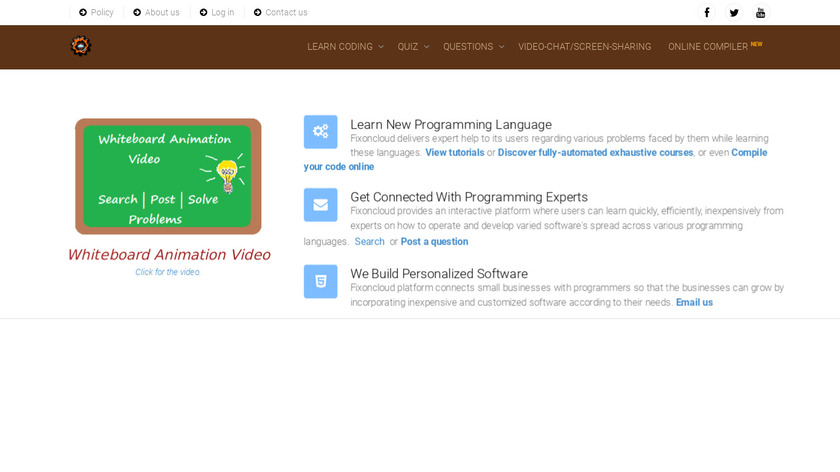Open Discover fully-automated exhaustive courses link
The image size is (840, 472).
click(x=595, y=153)
